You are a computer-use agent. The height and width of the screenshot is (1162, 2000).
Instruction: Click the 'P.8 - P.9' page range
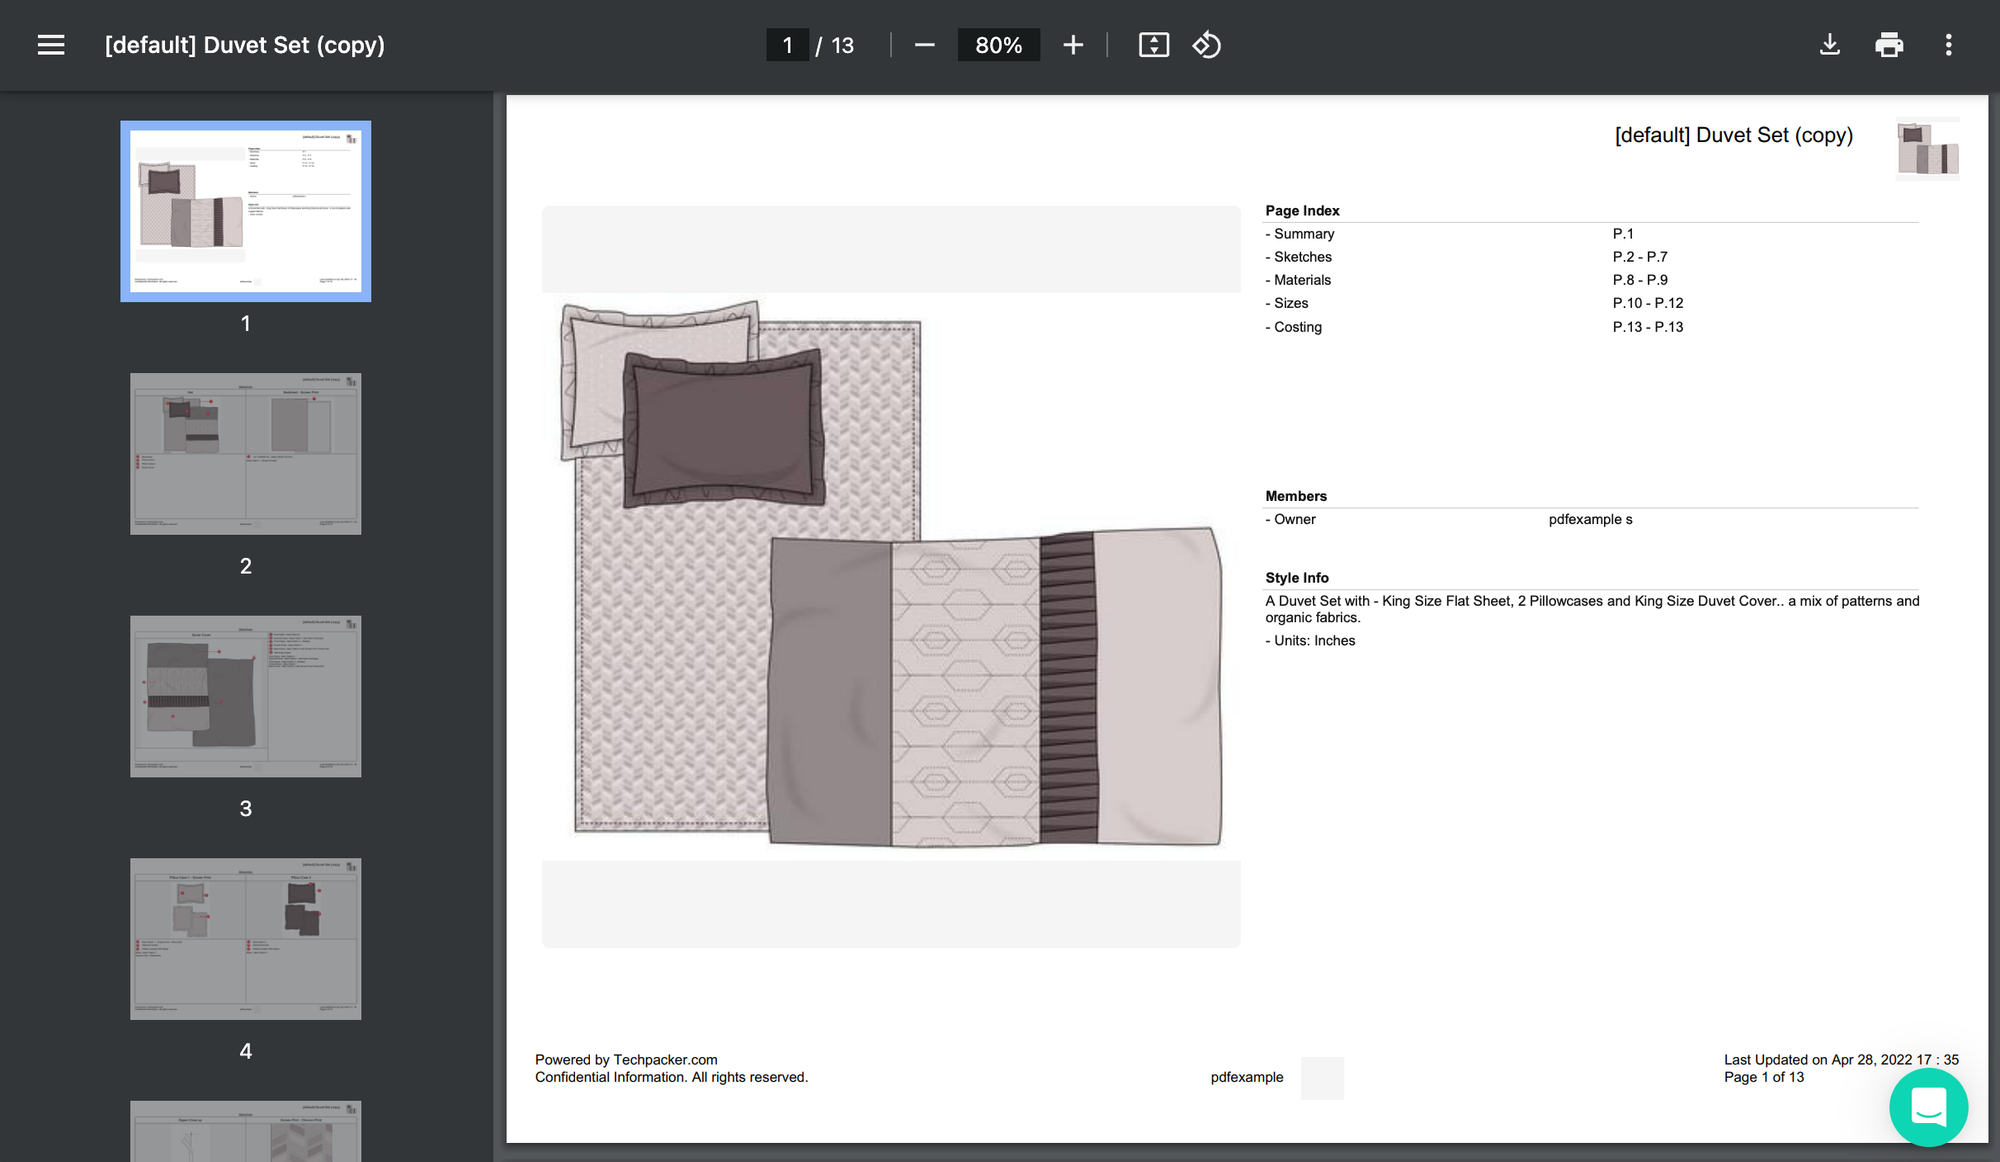1640,280
